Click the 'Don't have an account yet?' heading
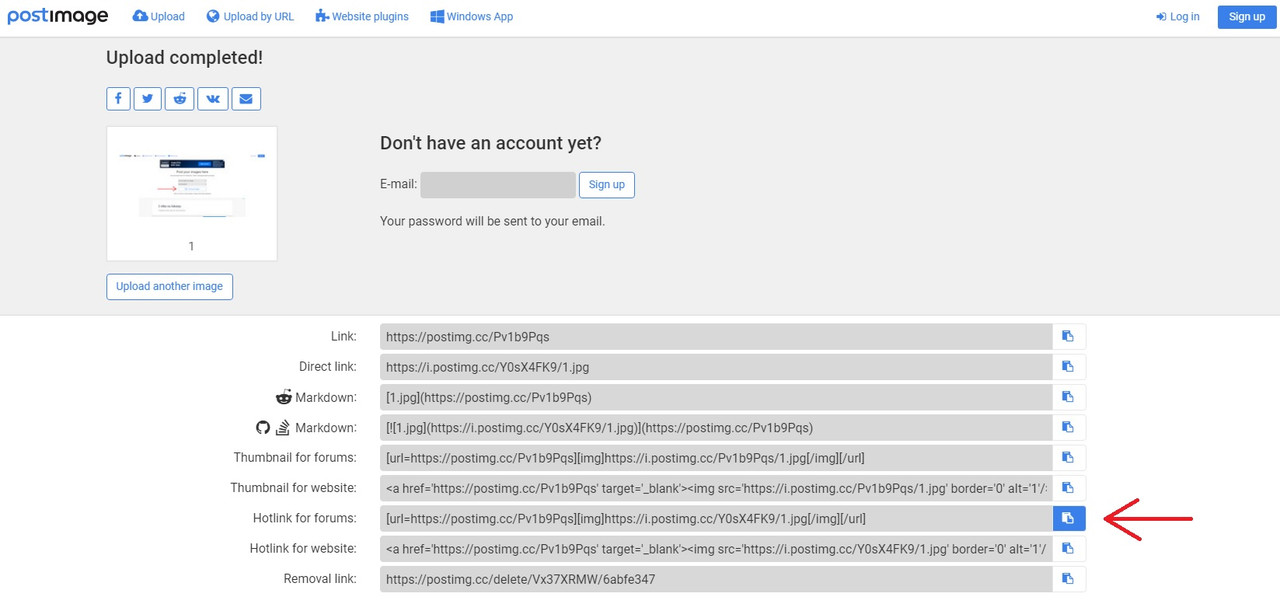 tap(491, 143)
